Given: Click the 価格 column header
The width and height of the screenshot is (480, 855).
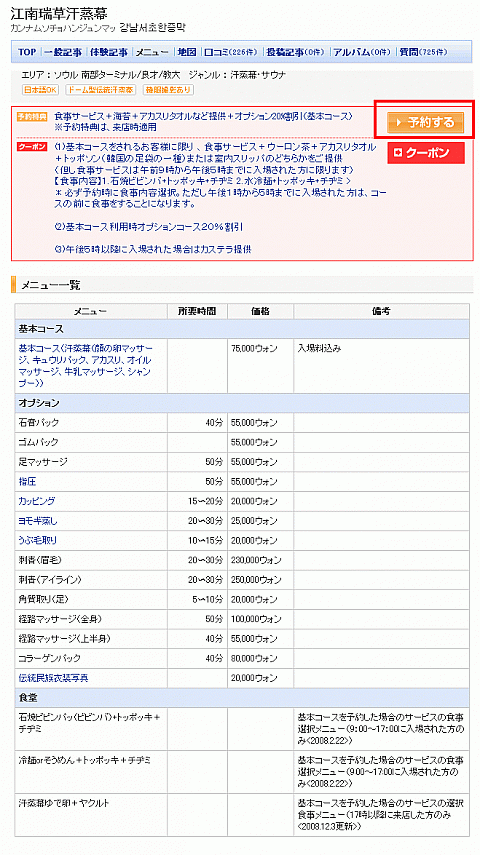Looking at the screenshot, I should (x=260, y=311).
